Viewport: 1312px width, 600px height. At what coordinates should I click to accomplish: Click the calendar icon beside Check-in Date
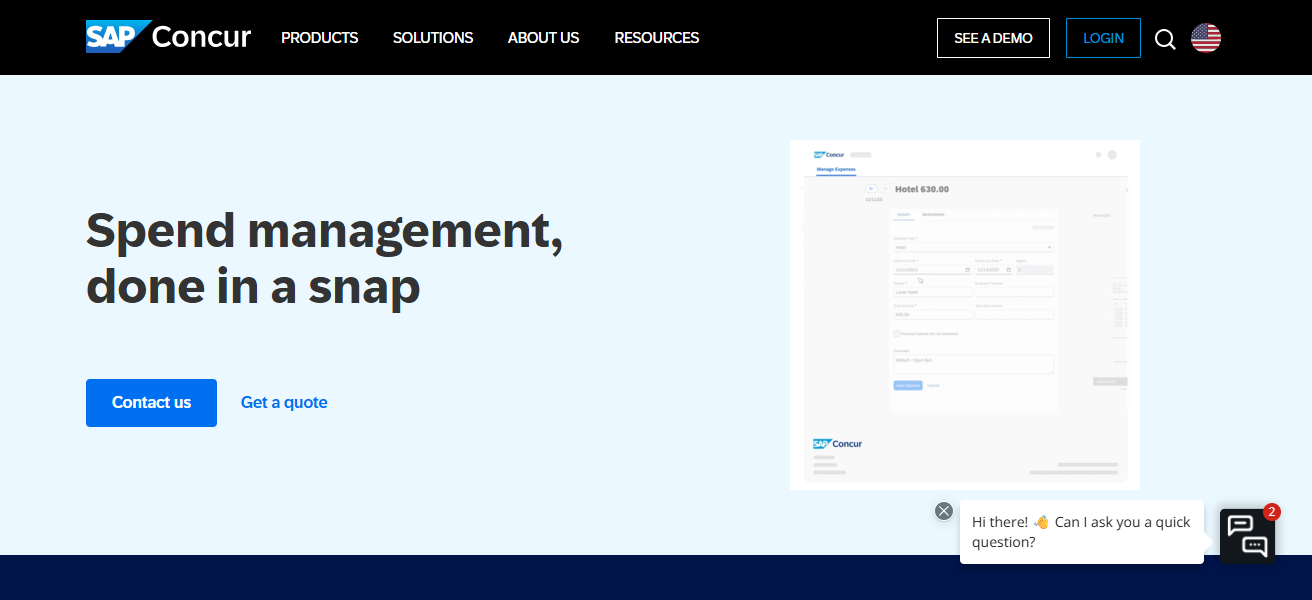tap(967, 270)
